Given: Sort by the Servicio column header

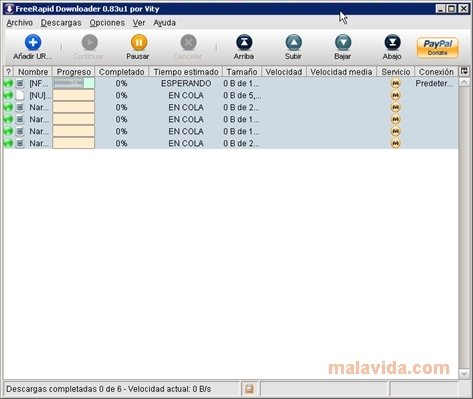Looking at the screenshot, I should pos(396,72).
